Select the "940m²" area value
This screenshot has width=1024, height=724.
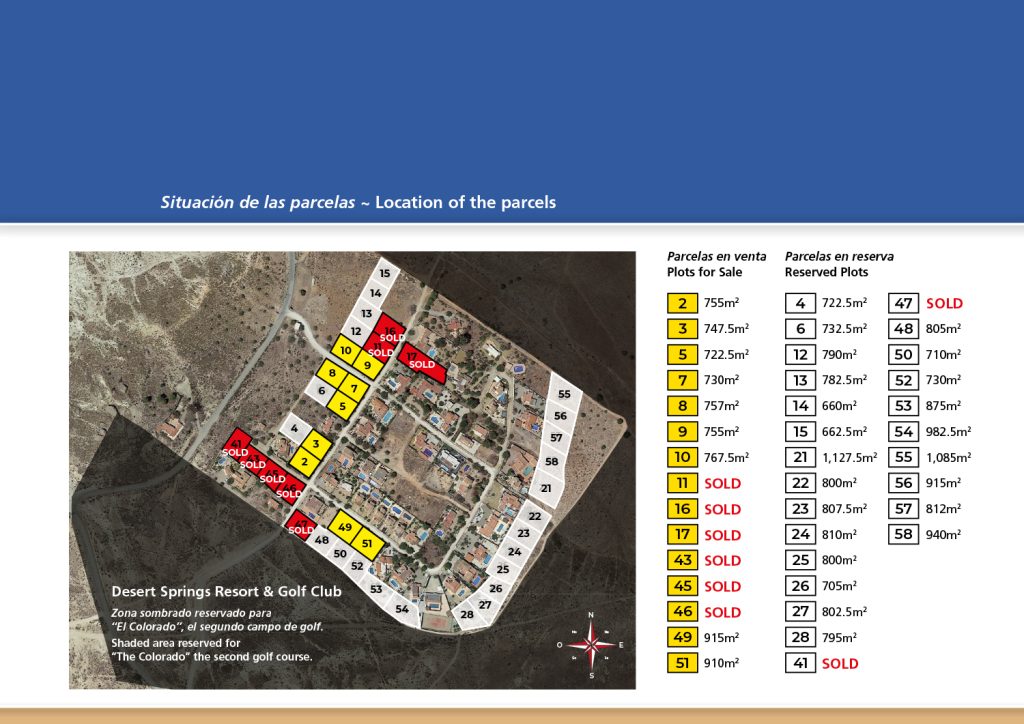click(x=943, y=534)
